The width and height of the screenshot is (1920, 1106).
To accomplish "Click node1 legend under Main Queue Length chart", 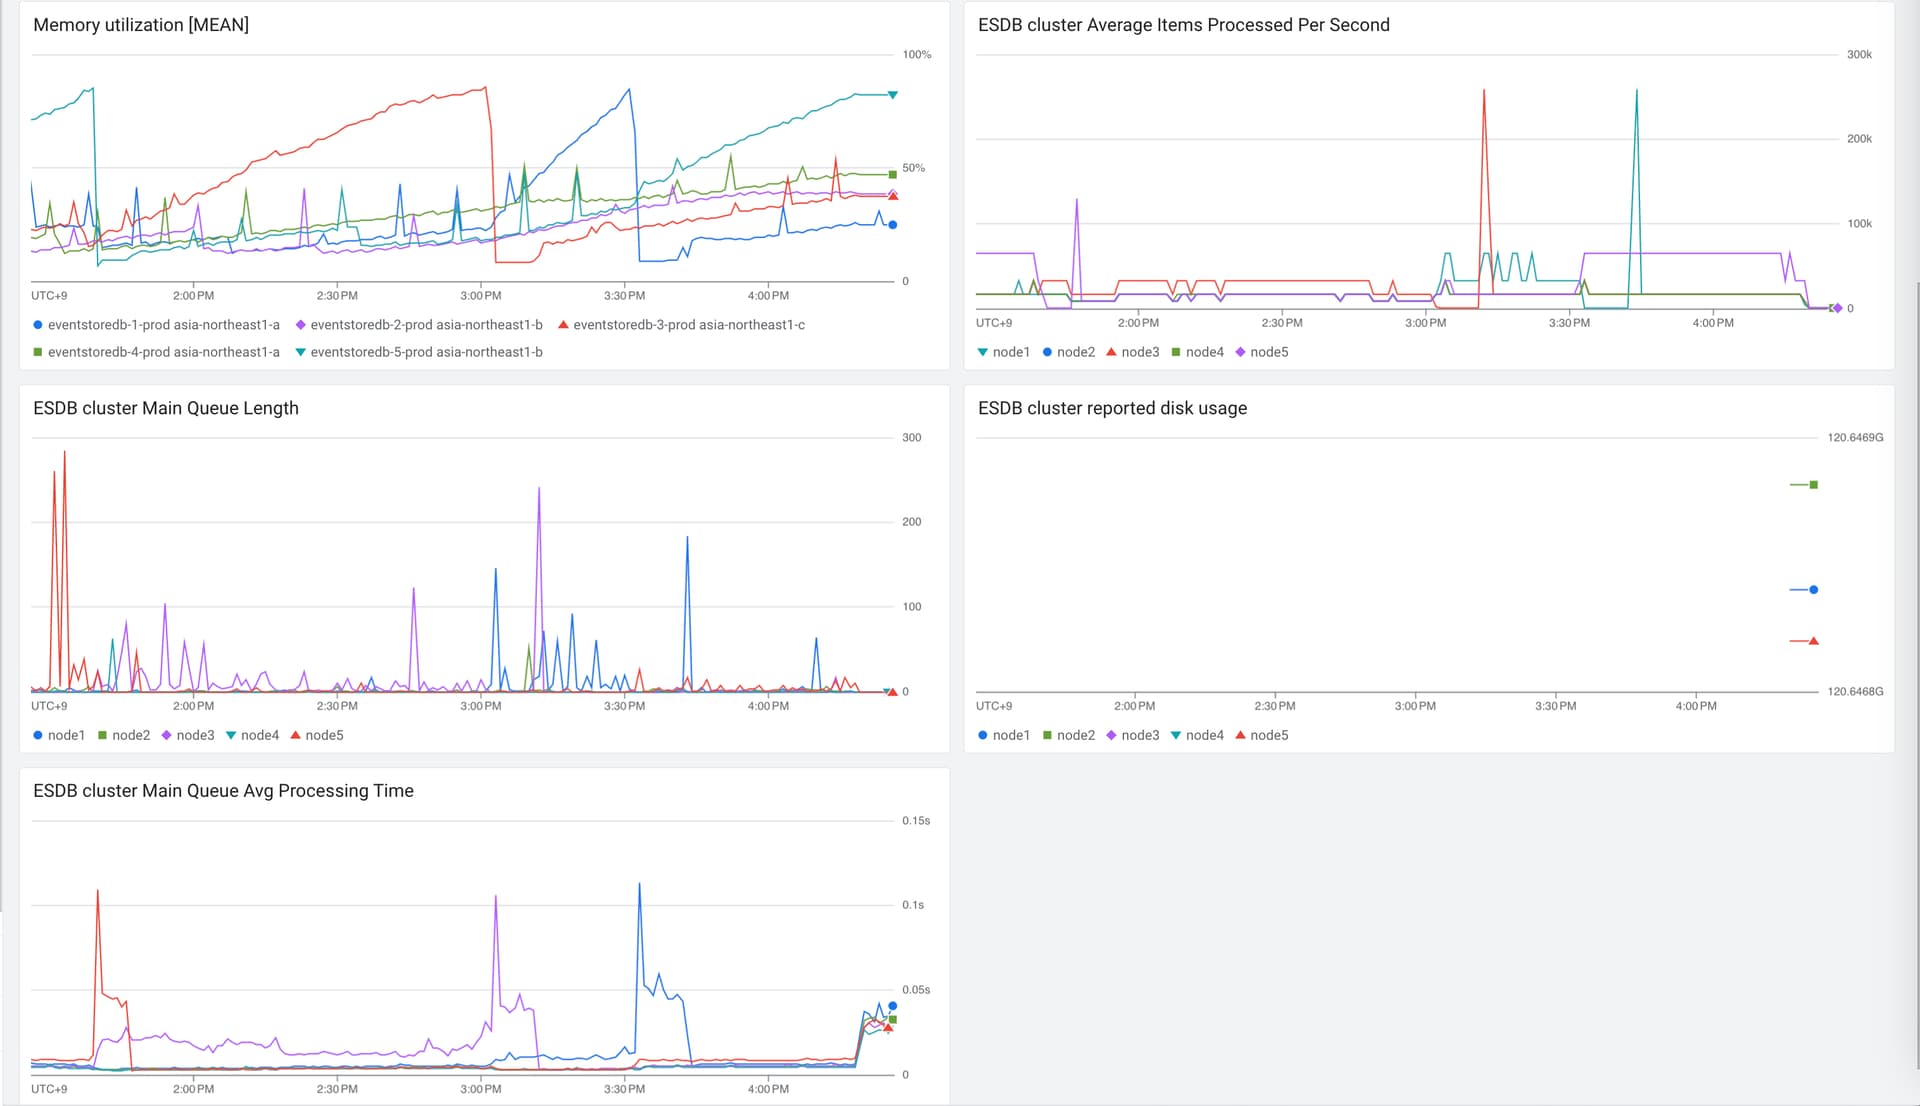I will tap(59, 735).
